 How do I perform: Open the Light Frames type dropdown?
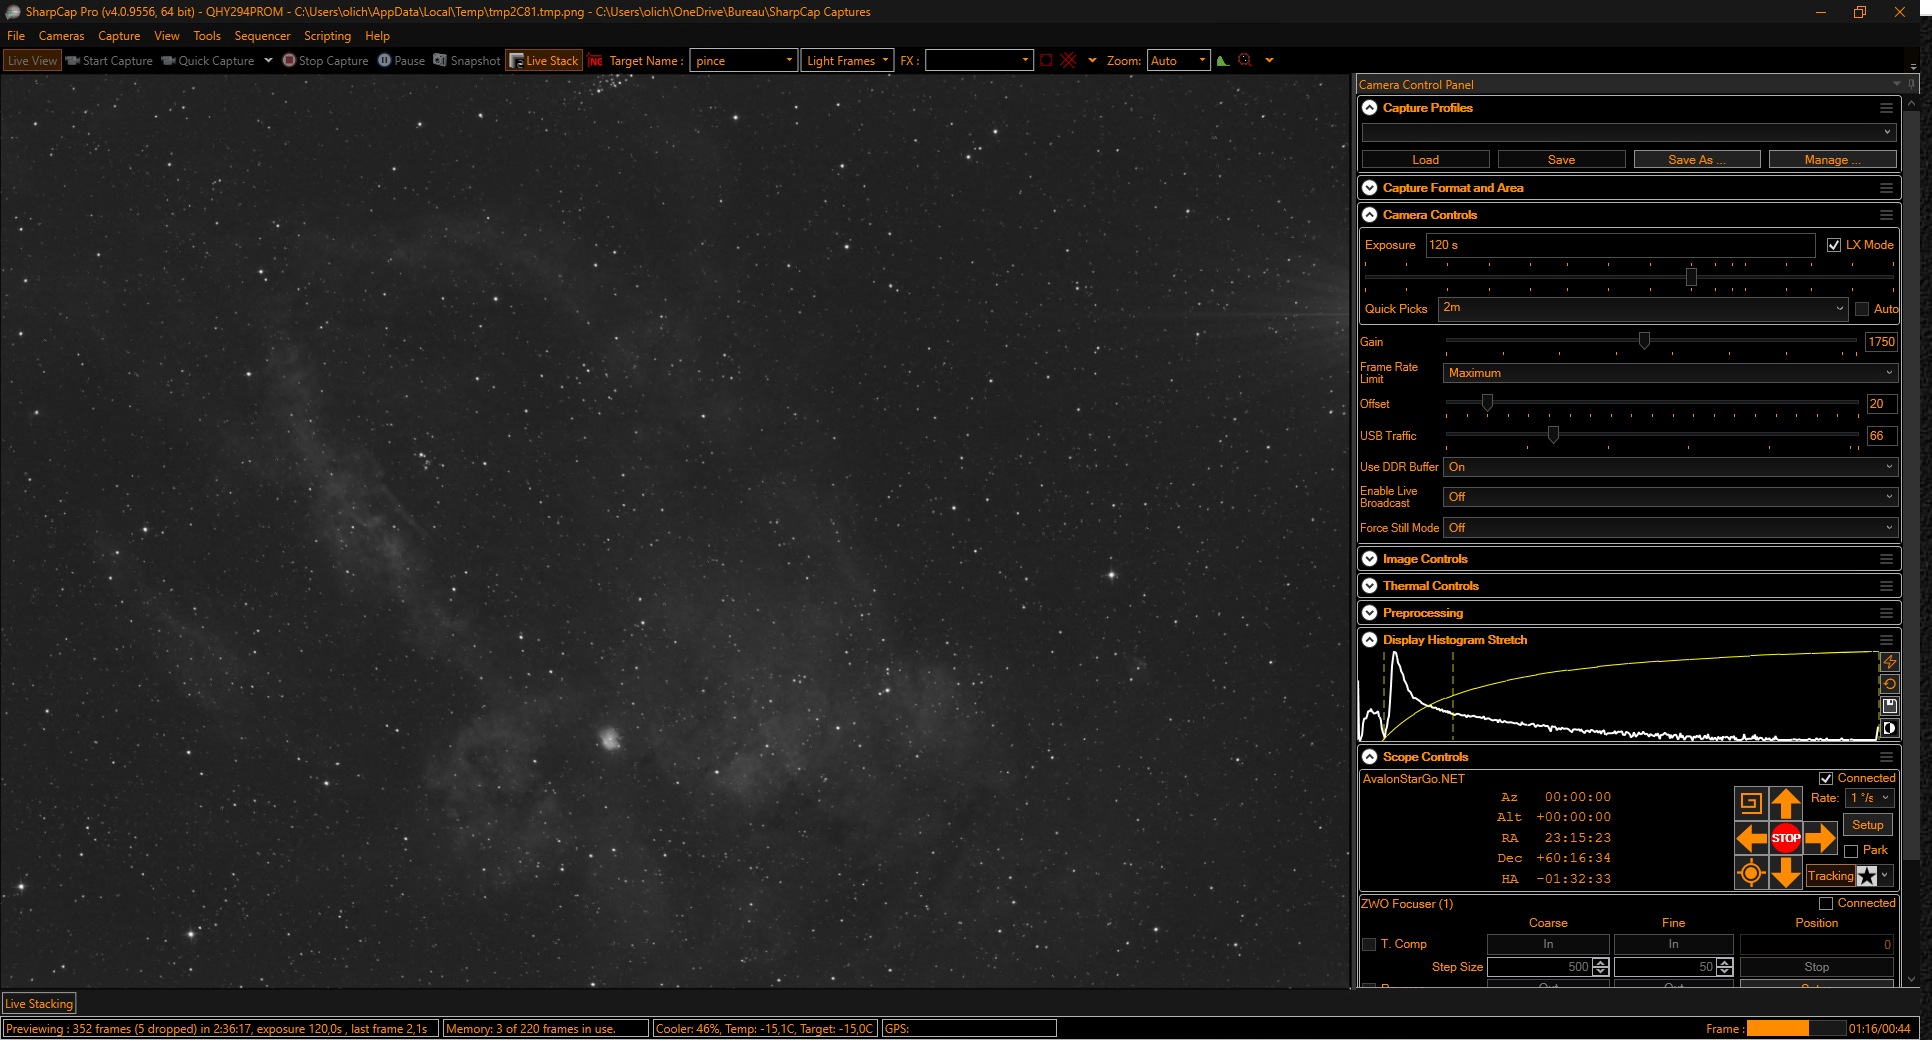pos(847,61)
